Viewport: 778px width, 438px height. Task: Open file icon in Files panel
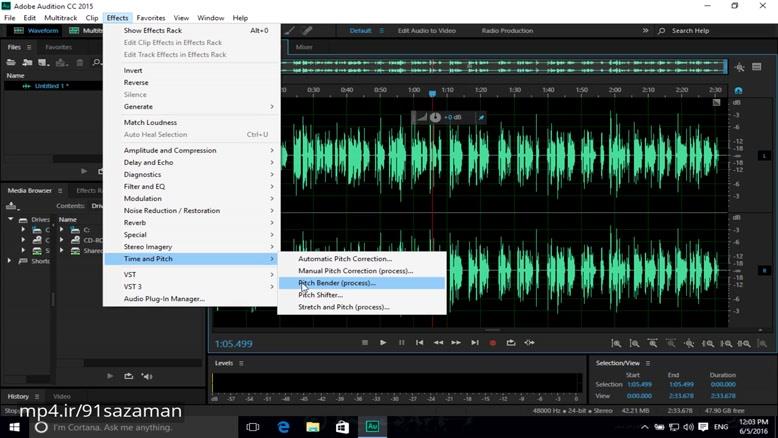tap(10, 63)
